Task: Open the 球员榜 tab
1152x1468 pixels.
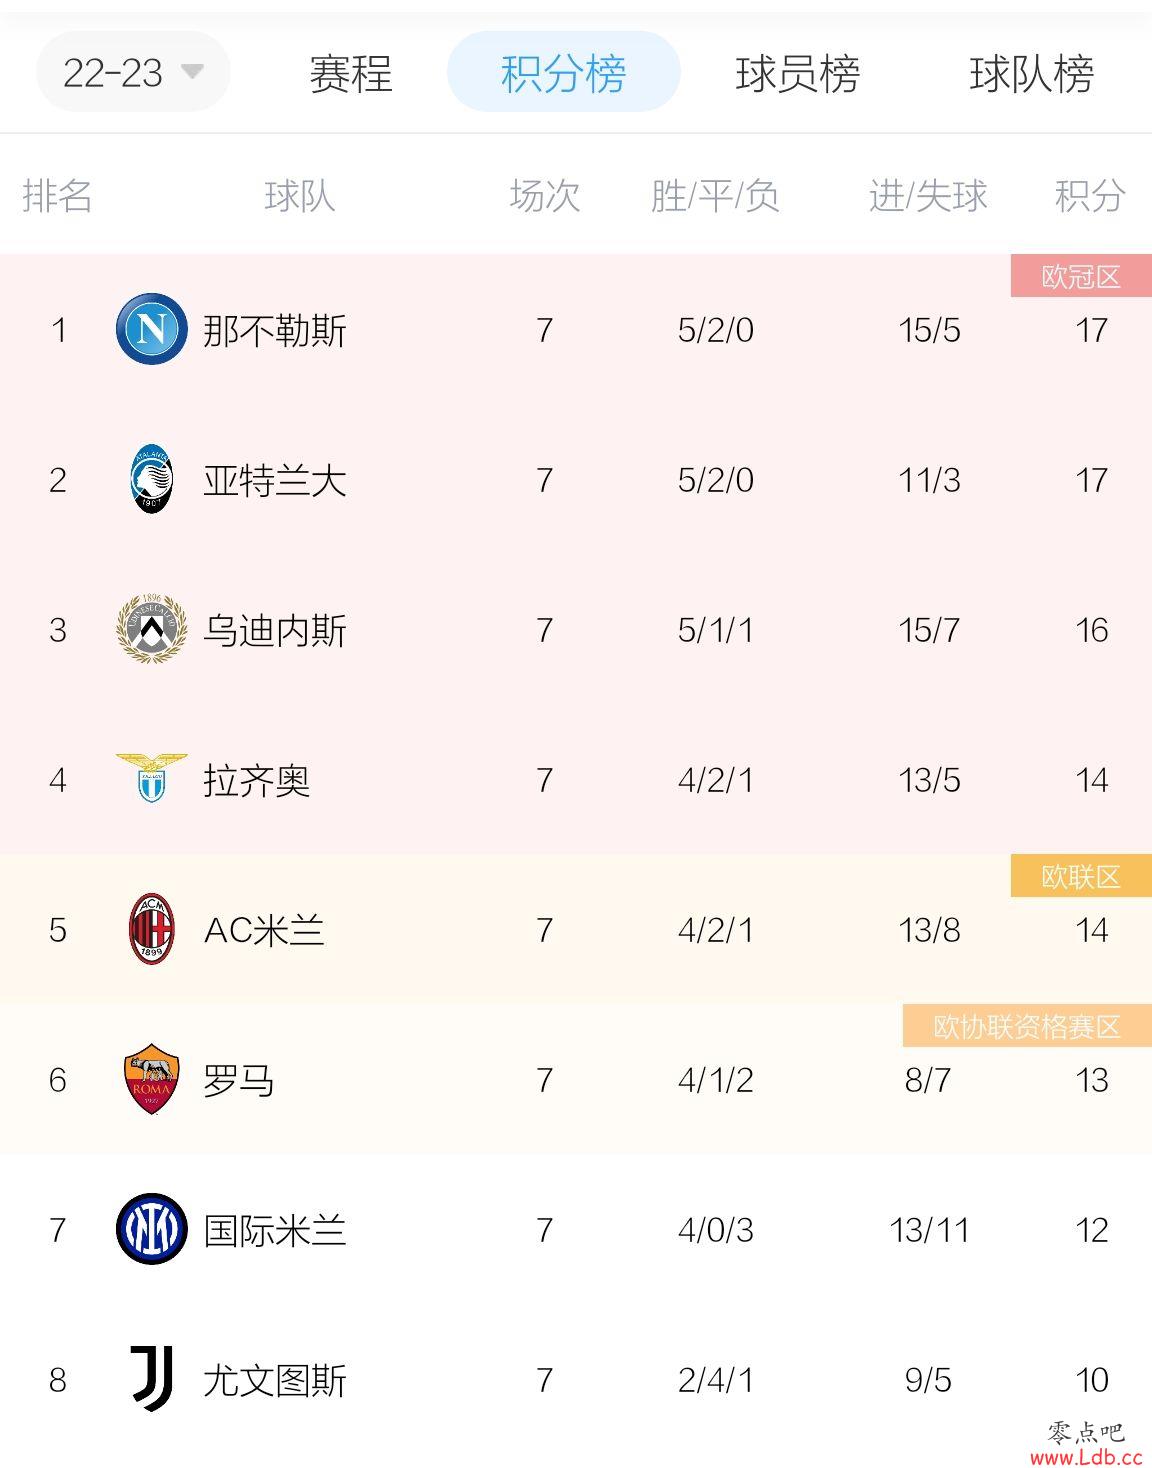Action: click(798, 73)
